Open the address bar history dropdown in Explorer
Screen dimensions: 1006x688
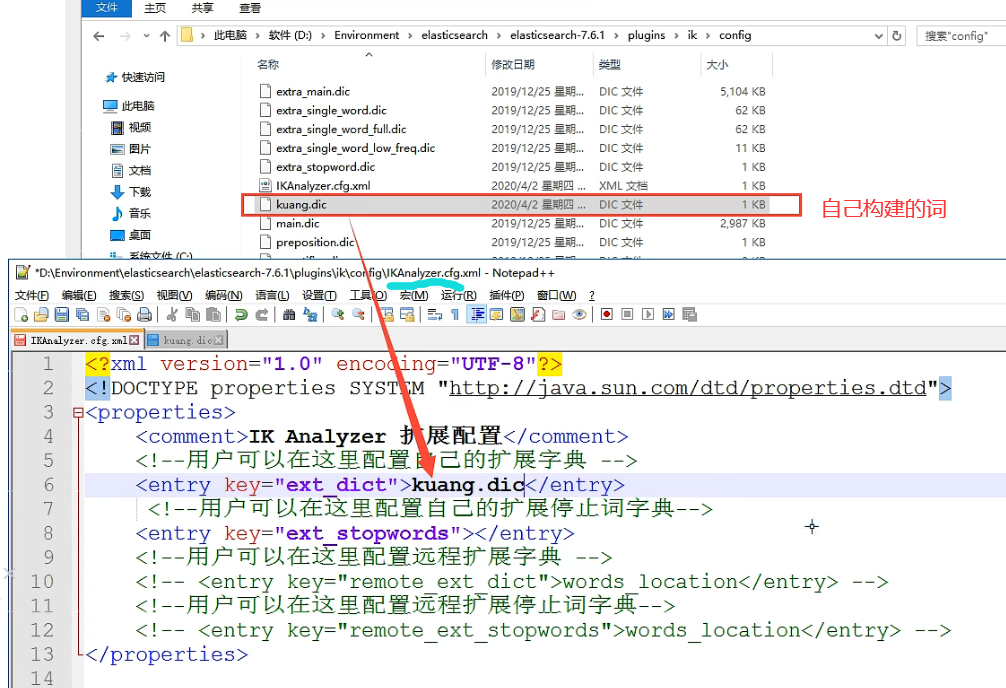(878, 36)
